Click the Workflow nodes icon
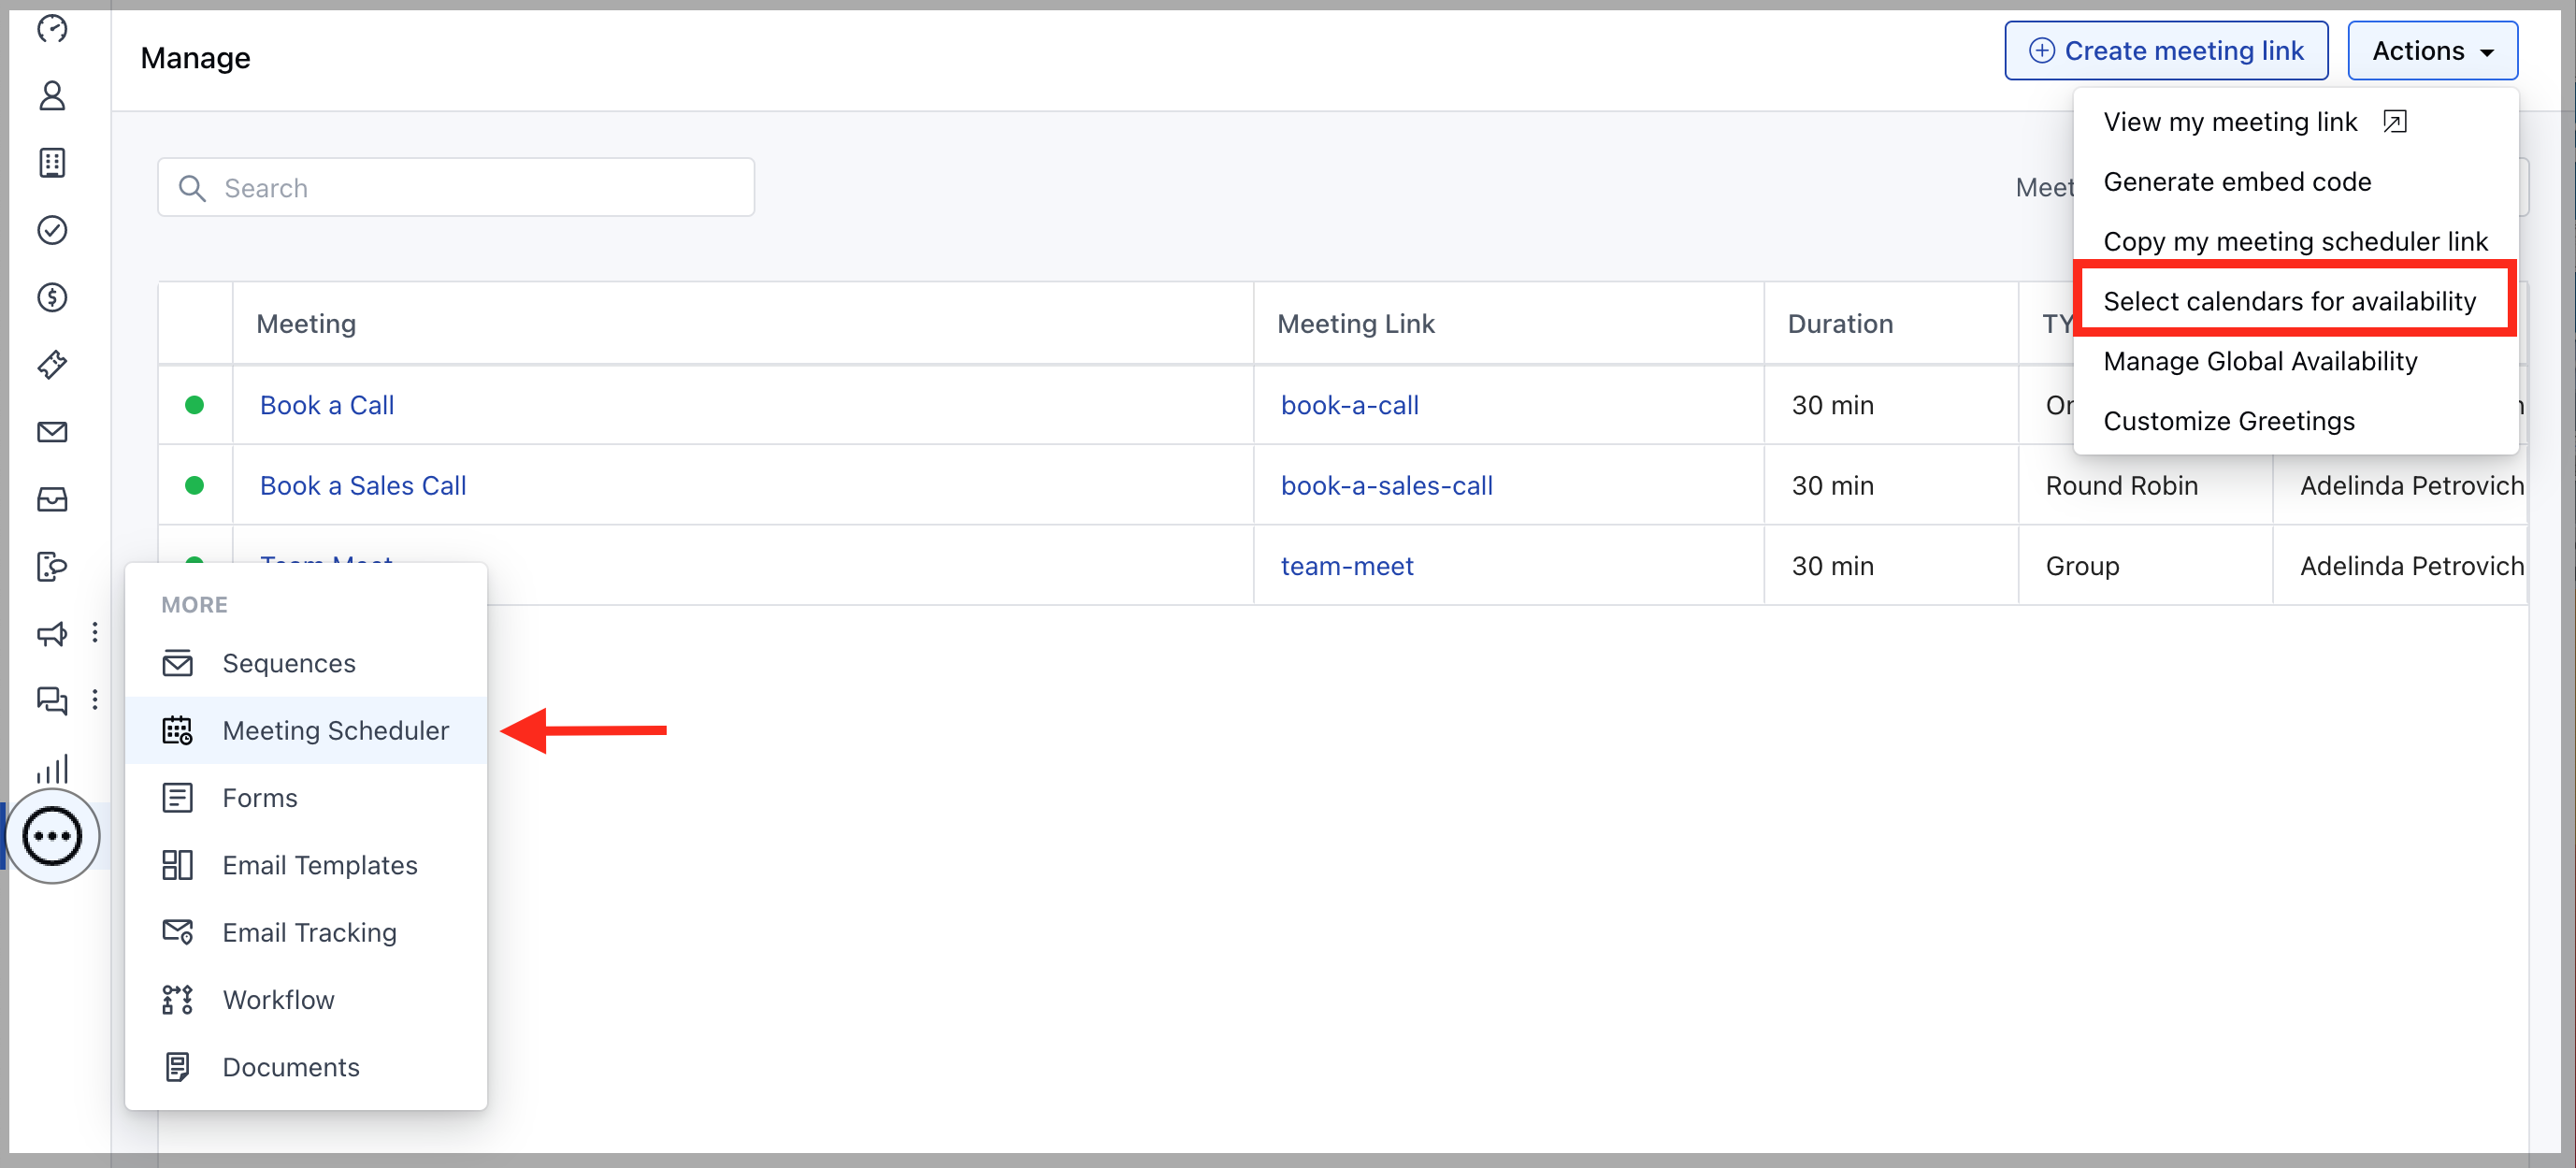 177,999
